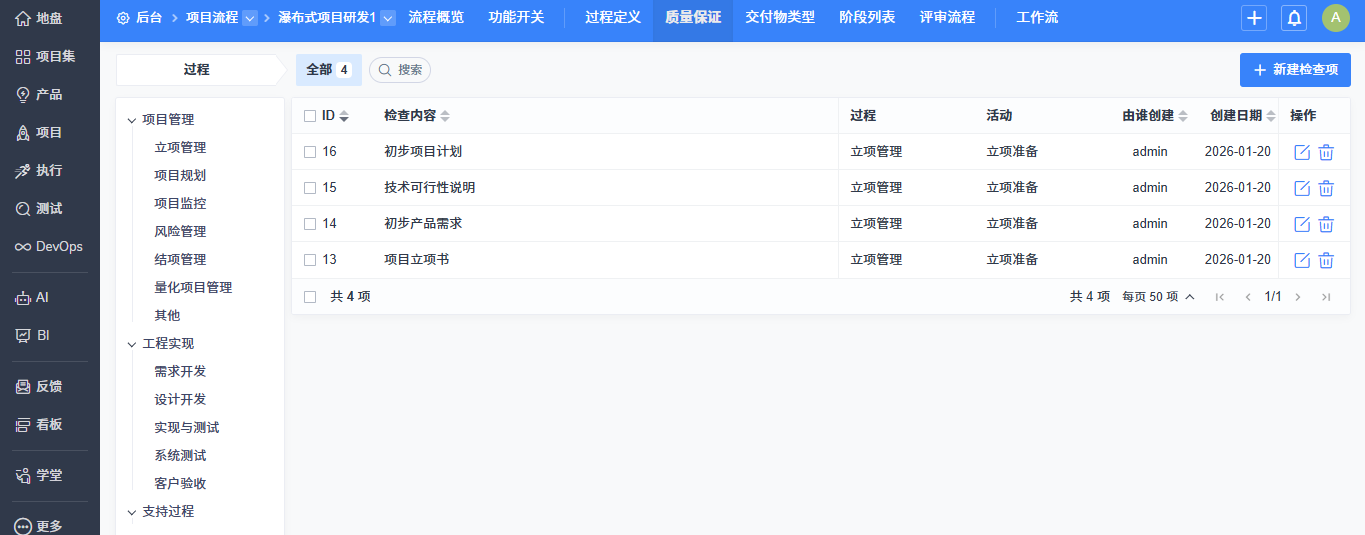
Task: Click the delete icon for 技术可行性说明 row
Action: pyautogui.click(x=1326, y=188)
